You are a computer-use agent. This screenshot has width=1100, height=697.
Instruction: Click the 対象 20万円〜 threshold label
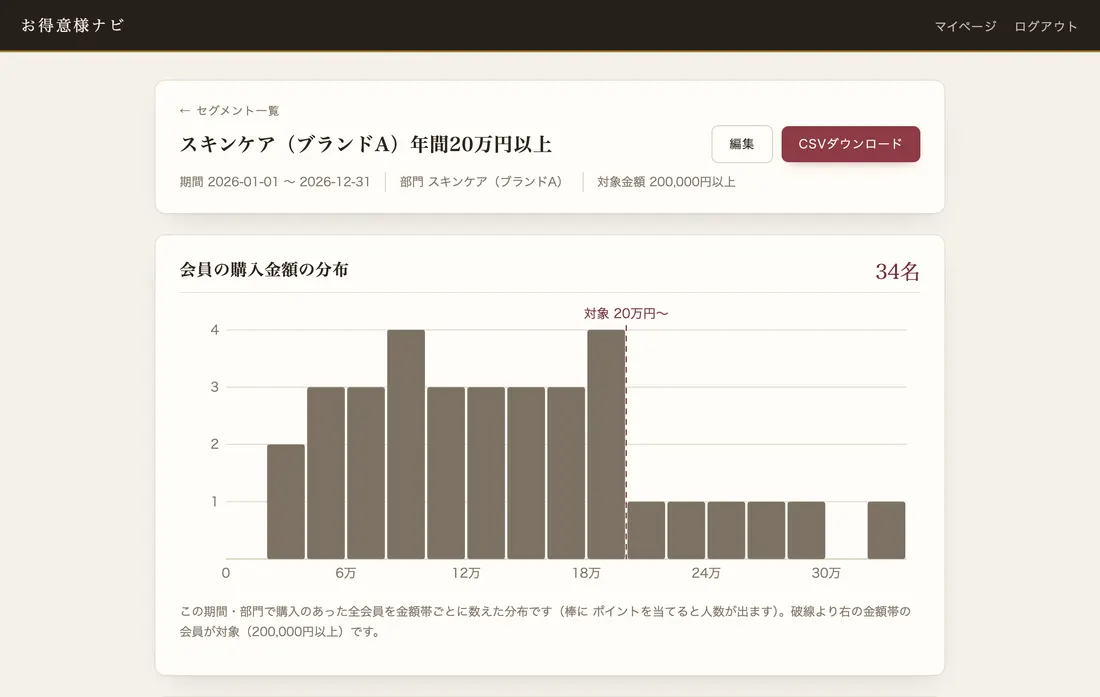pos(626,313)
